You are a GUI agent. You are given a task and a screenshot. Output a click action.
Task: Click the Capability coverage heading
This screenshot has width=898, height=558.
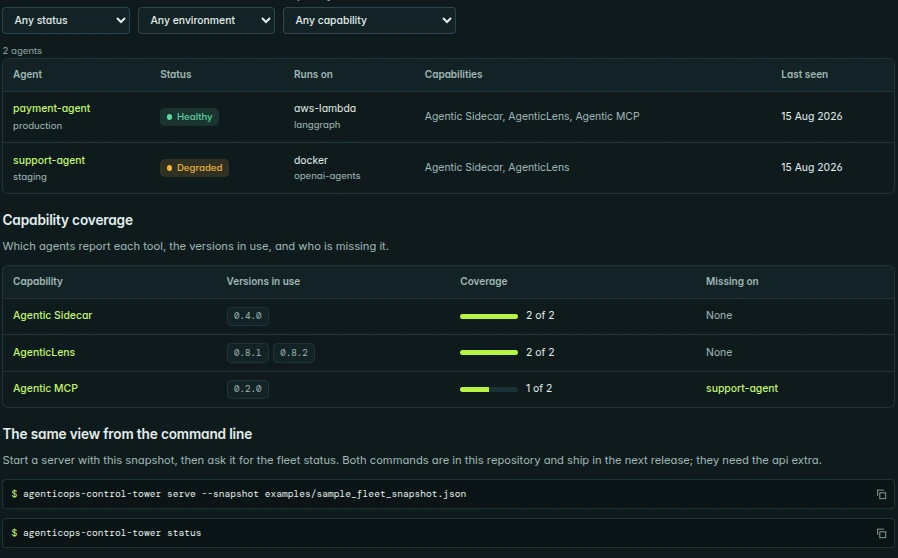pos(68,221)
